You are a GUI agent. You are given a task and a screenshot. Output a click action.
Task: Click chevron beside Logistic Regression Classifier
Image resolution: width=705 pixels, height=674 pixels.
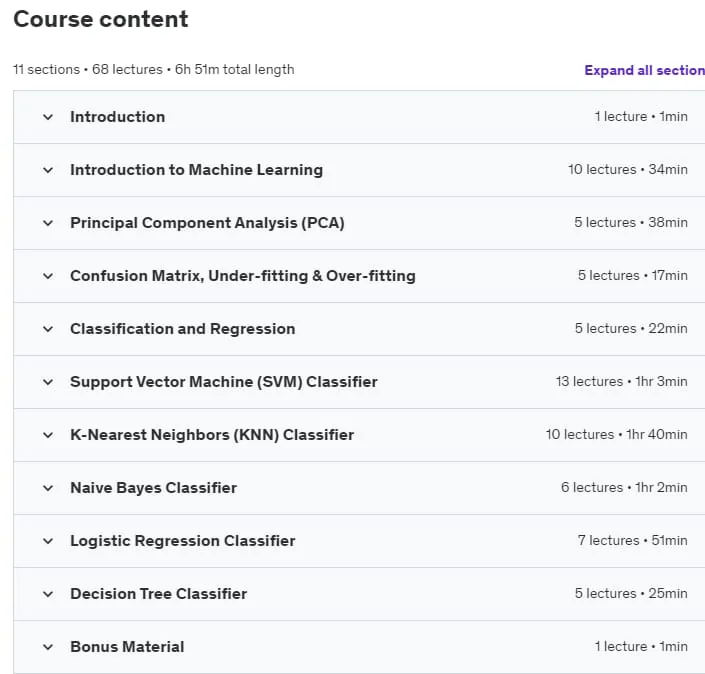point(48,542)
